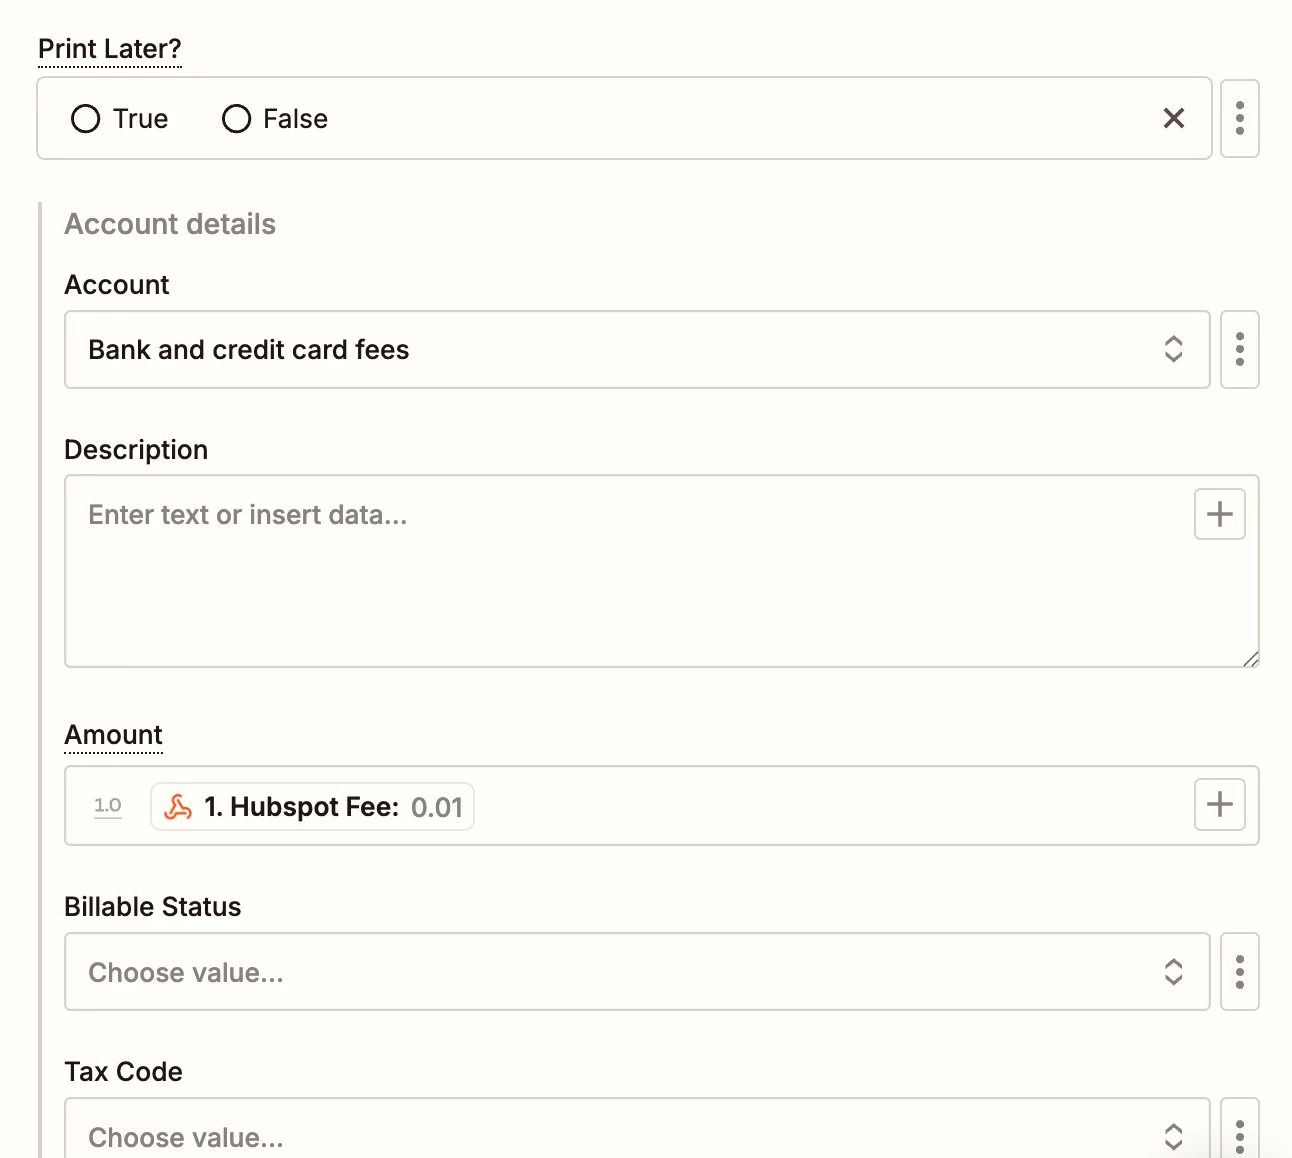Click the Amount field label
The height and width of the screenshot is (1158, 1292).
(114, 735)
